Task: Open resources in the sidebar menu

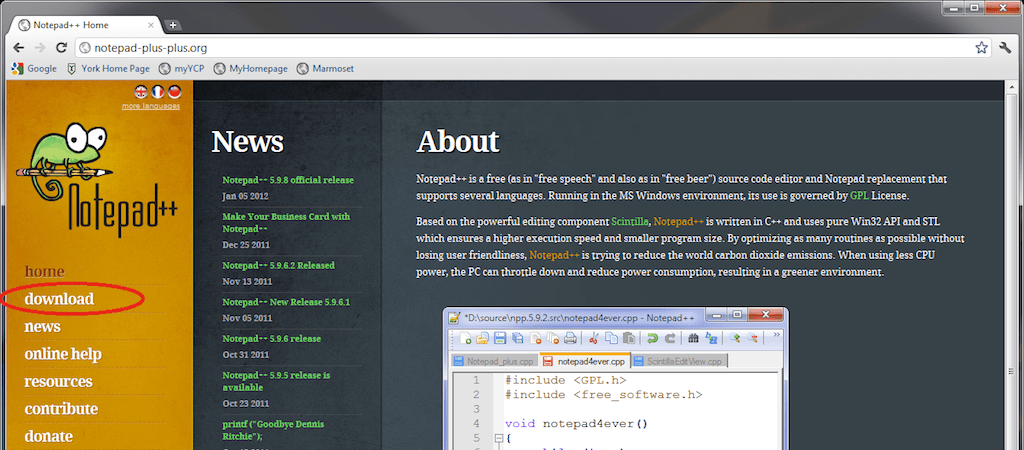Action: click(58, 381)
